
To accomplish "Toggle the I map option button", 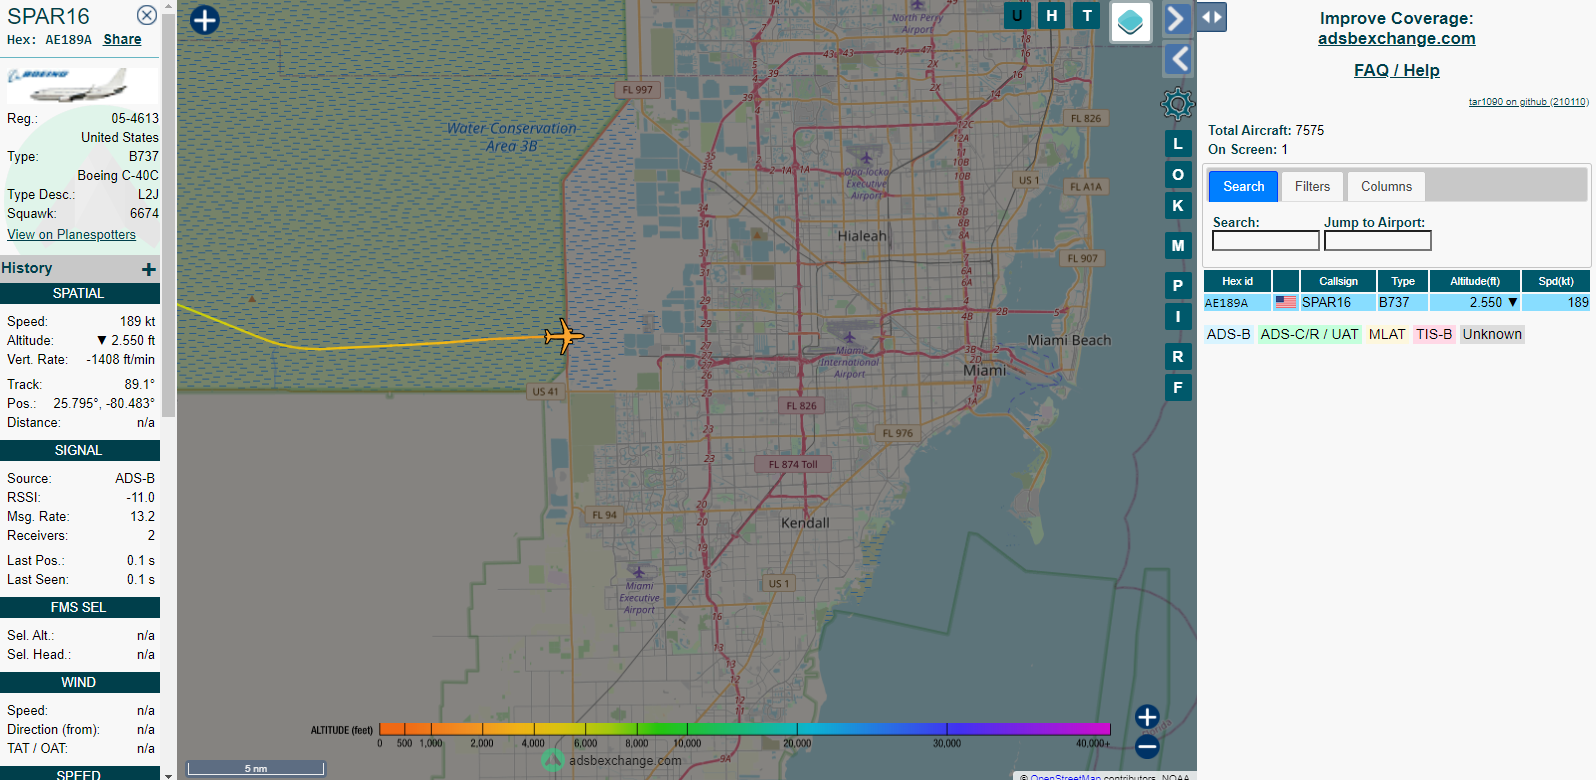I will [1178, 317].
